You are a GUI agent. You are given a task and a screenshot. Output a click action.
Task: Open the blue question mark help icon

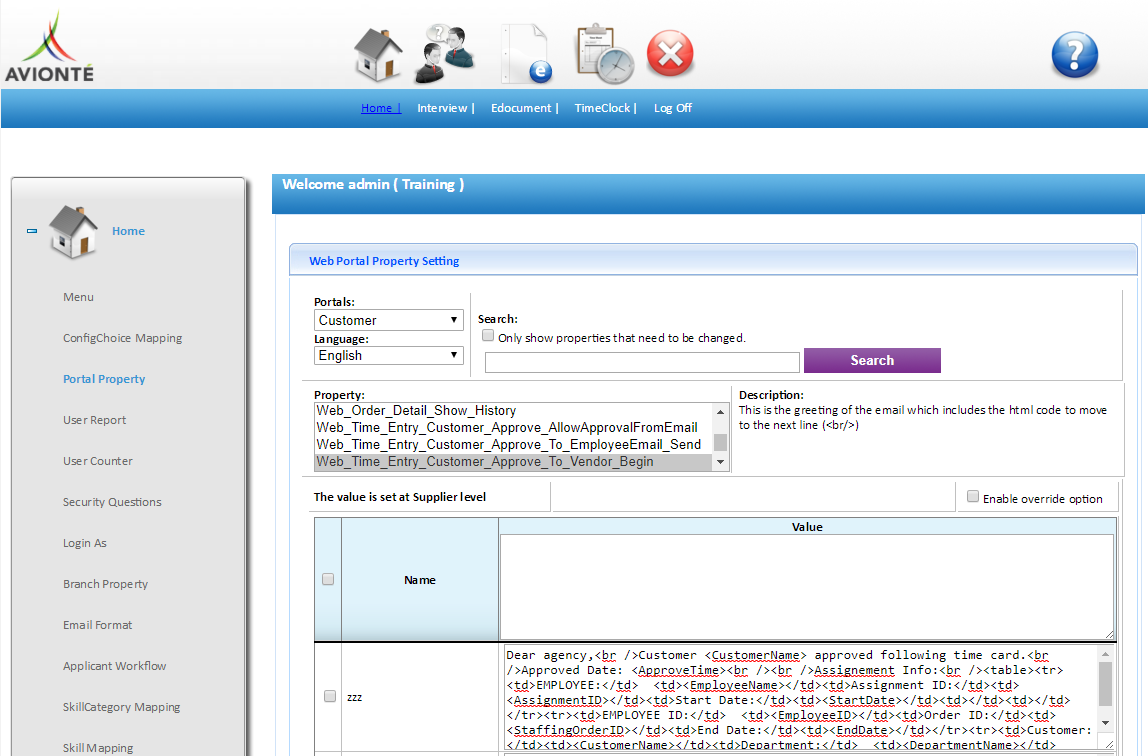pyautogui.click(x=1075, y=55)
